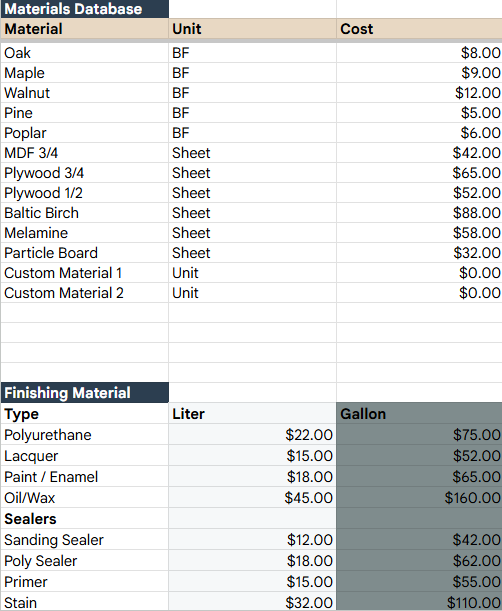Select the Materials Database header cell
The width and height of the screenshot is (502, 611).
[x=85, y=9]
